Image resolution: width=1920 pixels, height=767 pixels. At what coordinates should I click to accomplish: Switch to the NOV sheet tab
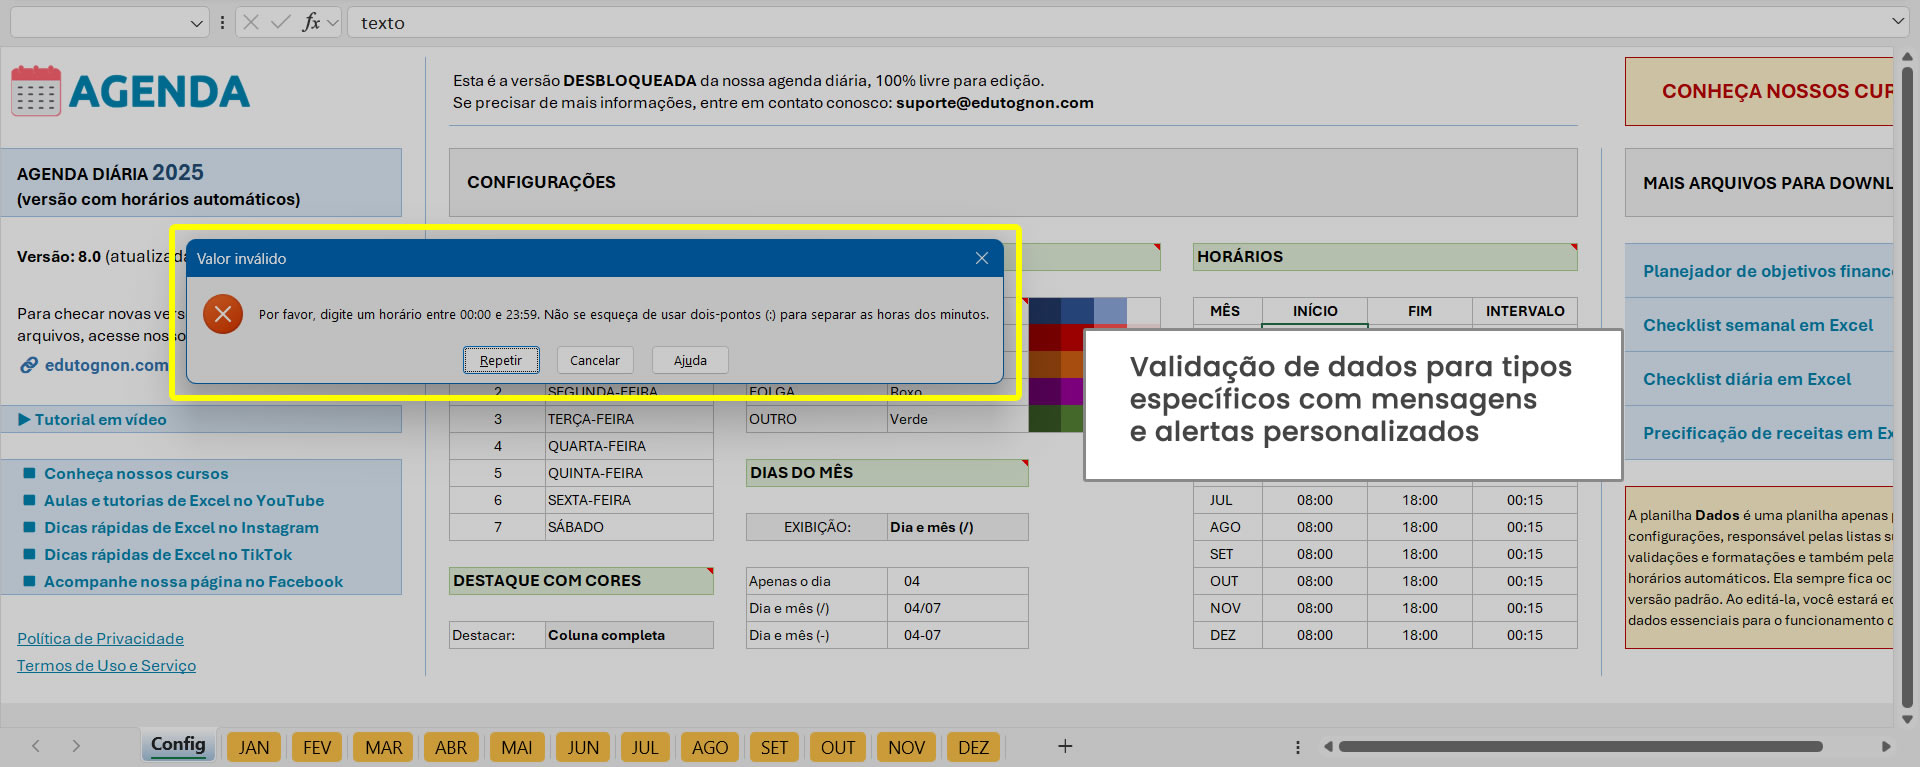click(906, 747)
